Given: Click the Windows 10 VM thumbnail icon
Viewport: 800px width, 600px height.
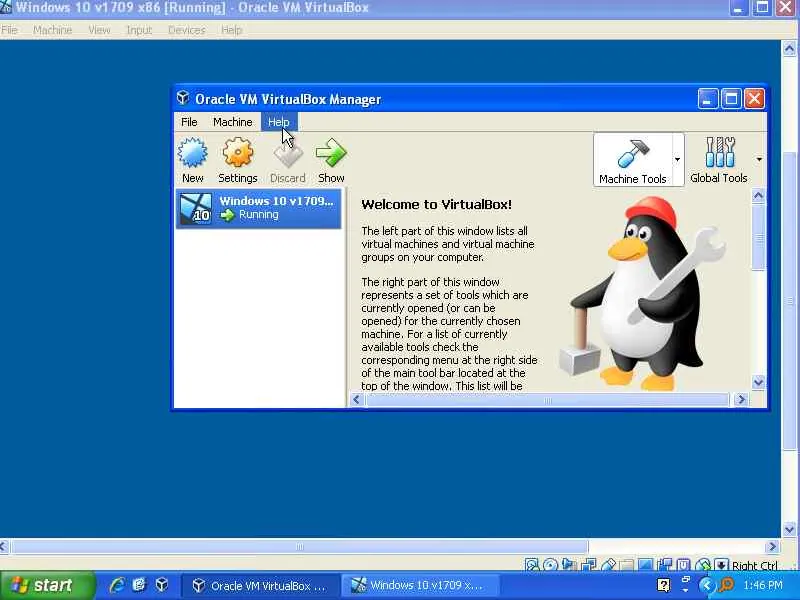Looking at the screenshot, I should point(195,209).
